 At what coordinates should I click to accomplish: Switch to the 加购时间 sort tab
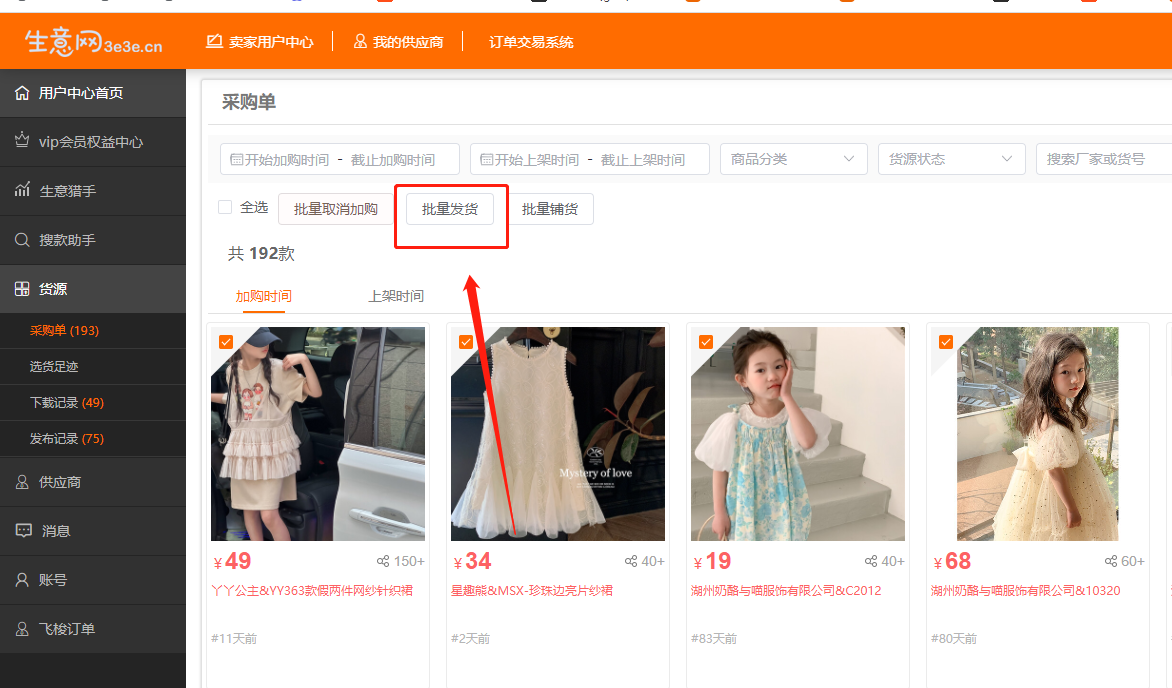pos(264,296)
